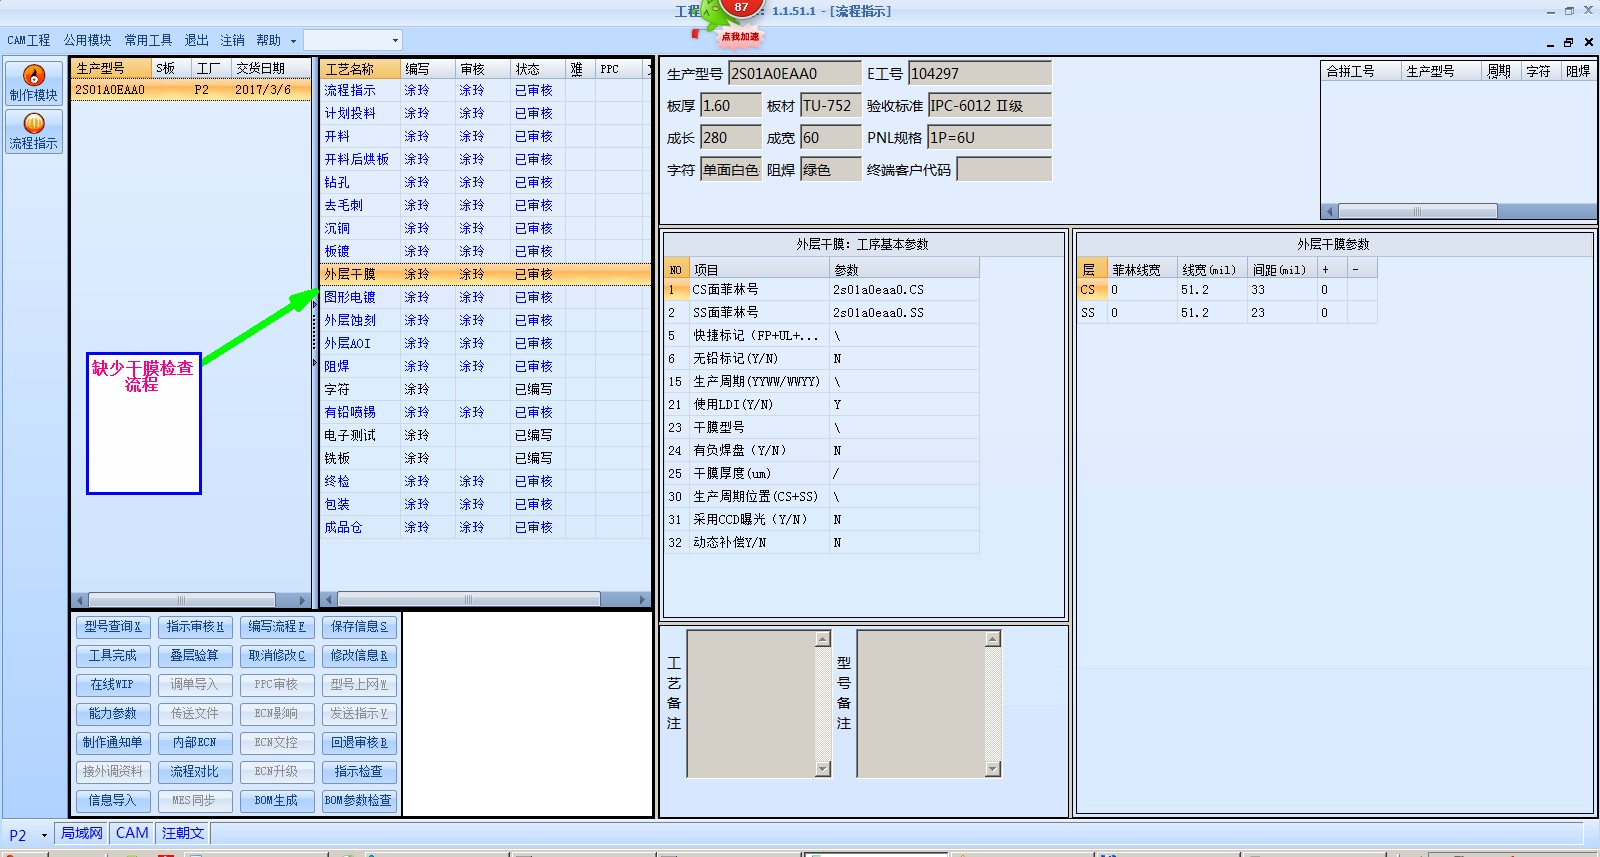
Task: Click the 生产型号 input field
Action: (794, 73)
